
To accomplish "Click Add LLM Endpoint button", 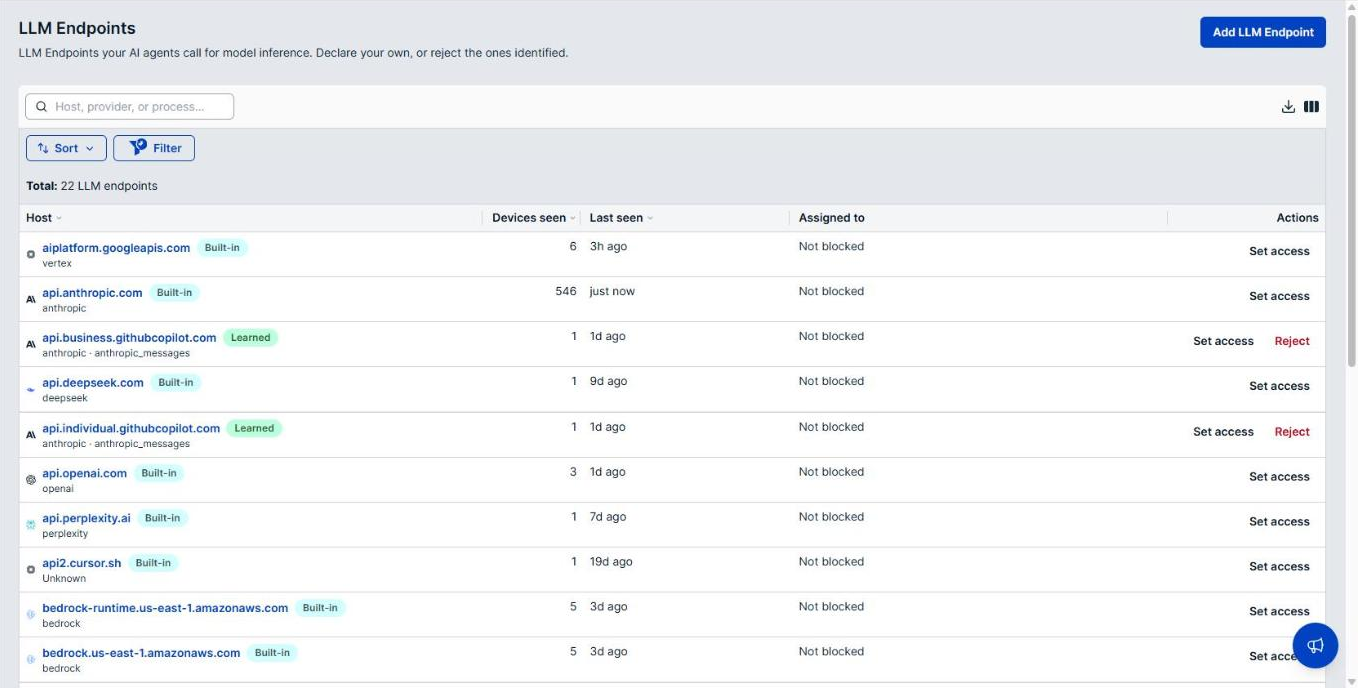I will coord(1263,32).
